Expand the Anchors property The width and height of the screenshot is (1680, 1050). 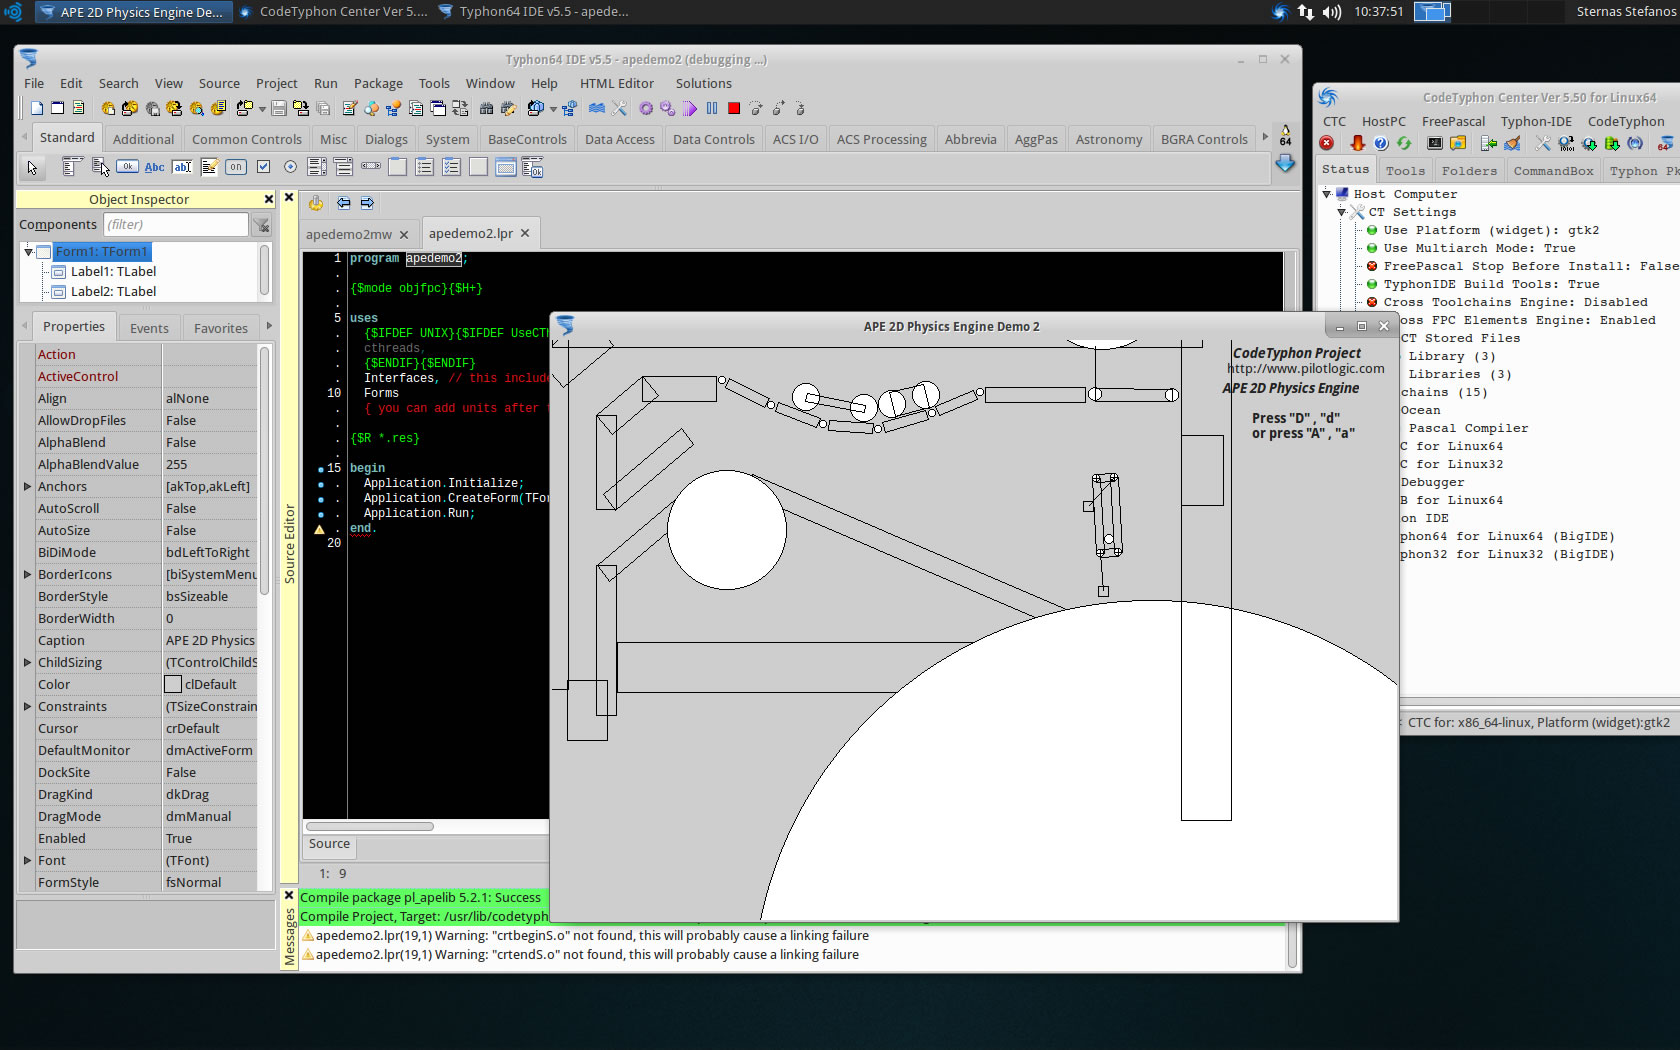pos(27,486)
